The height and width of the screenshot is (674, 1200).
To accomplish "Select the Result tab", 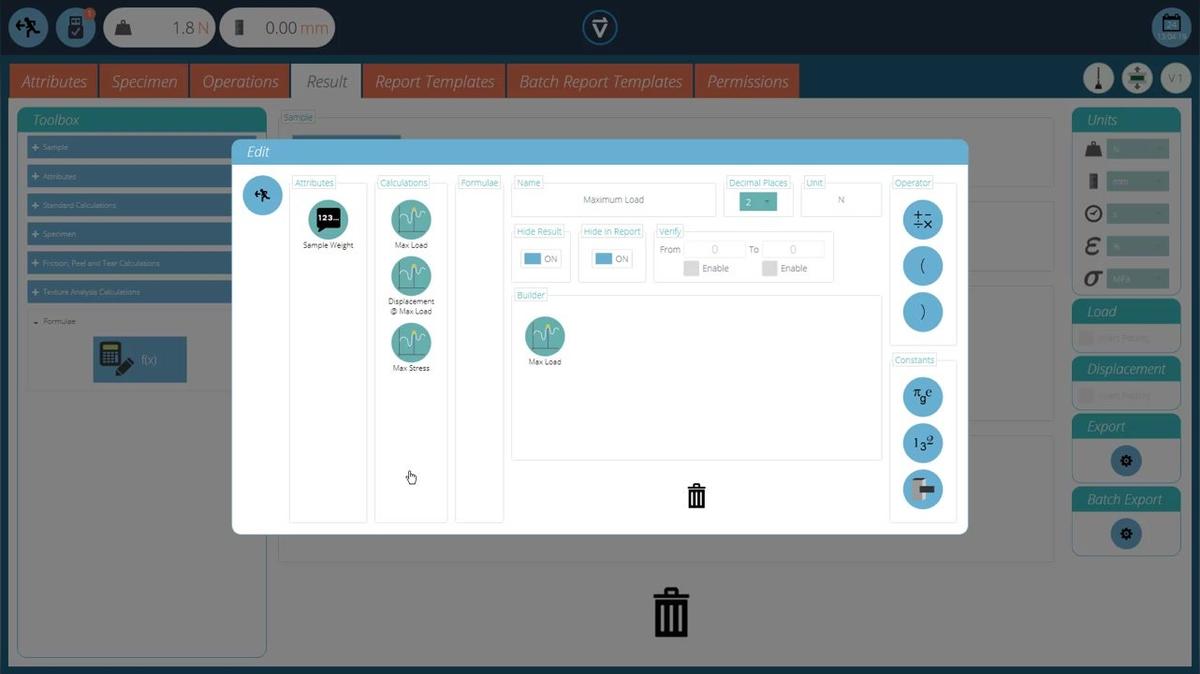I will coord(327,81).
